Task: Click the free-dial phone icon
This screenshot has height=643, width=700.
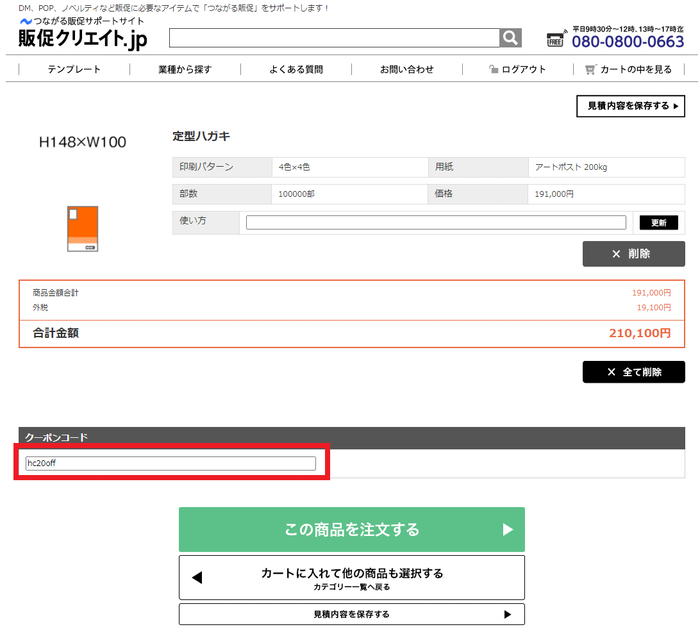Action: point(556,39)
